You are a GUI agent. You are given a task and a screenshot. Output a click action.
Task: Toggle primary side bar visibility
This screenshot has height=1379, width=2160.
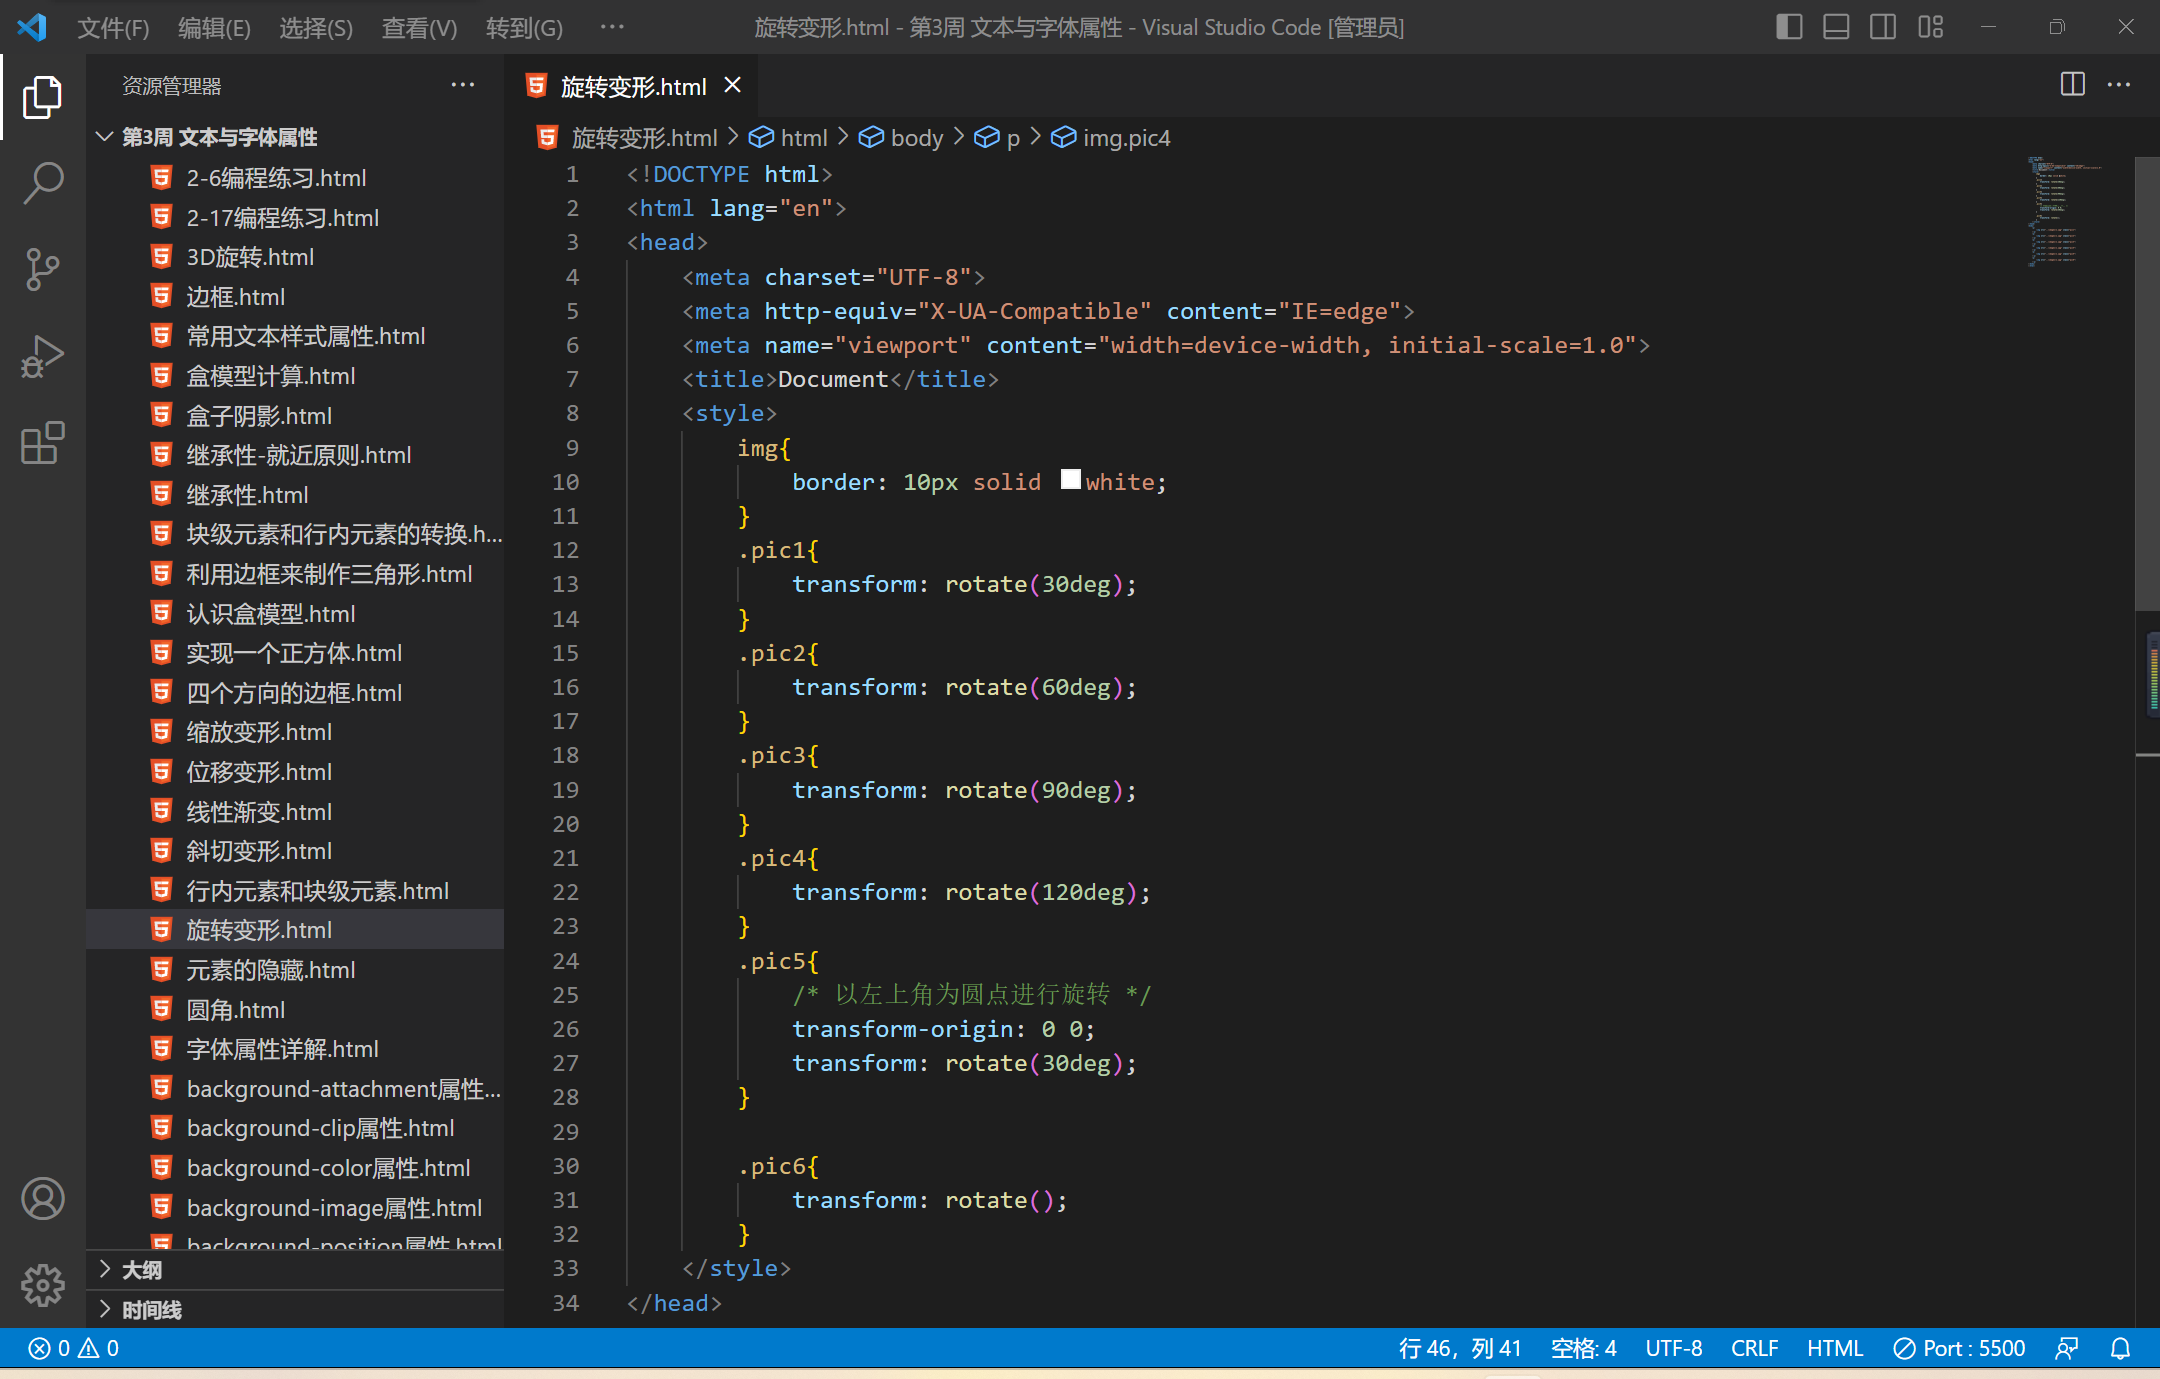tap(1789, 27)
